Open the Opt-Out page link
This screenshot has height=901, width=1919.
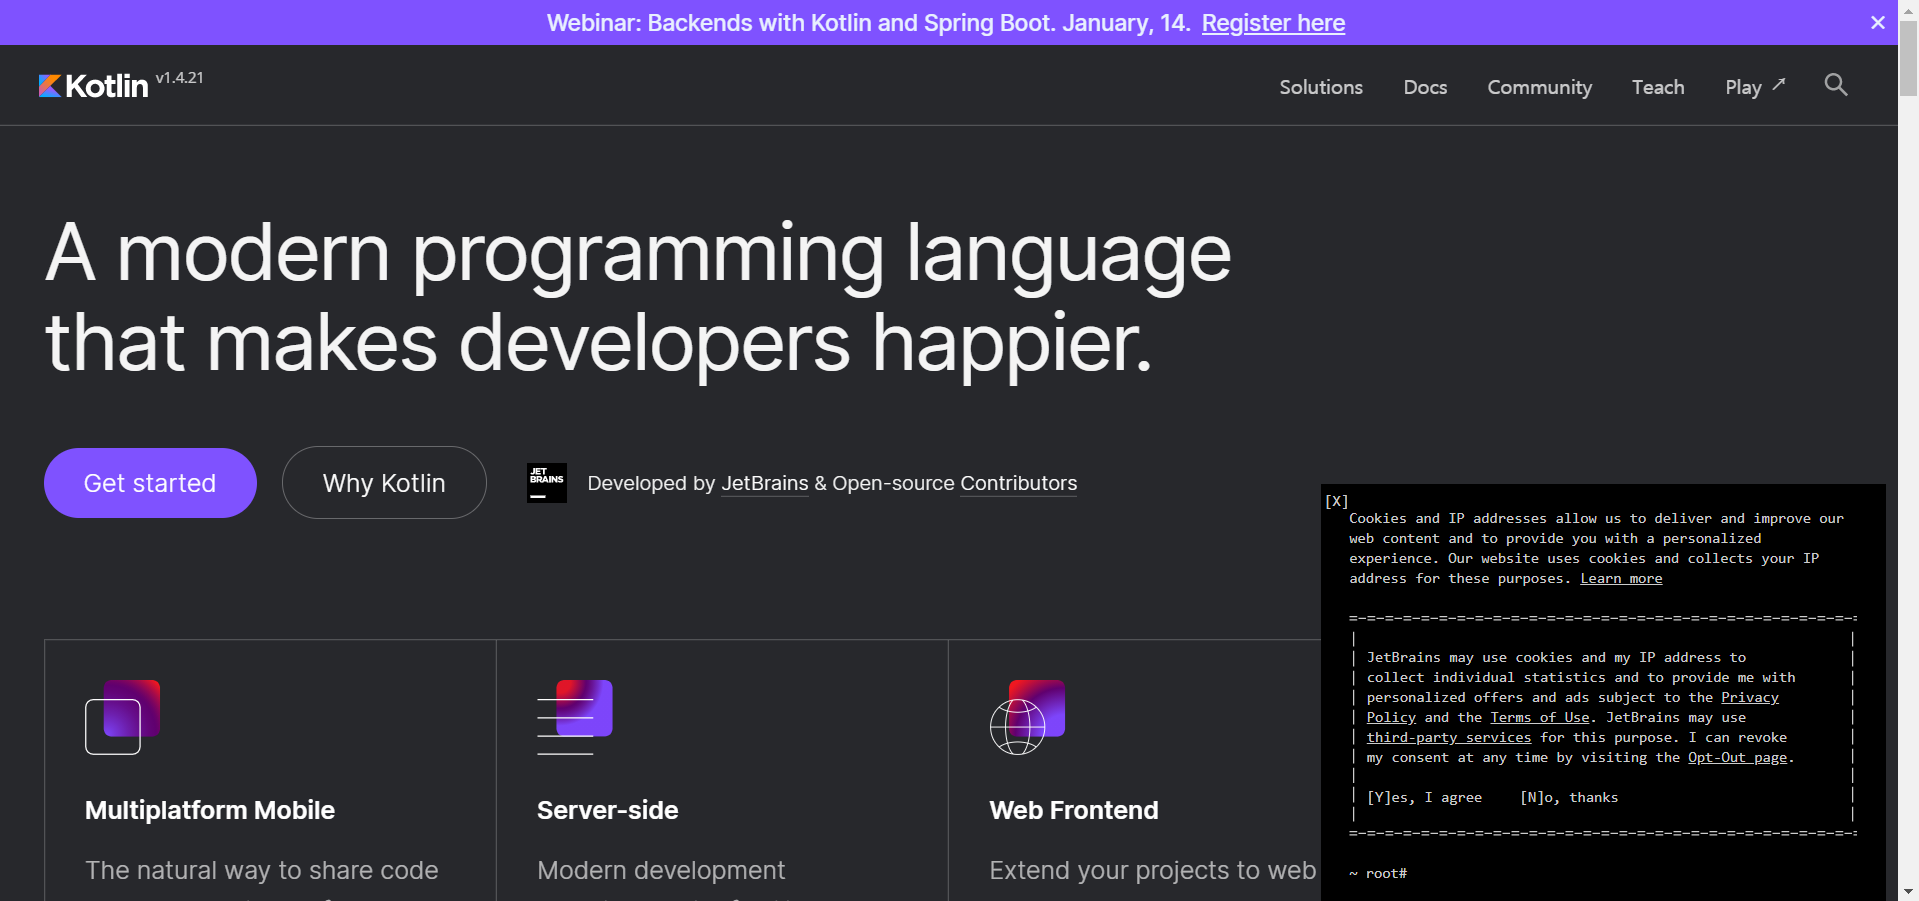coord(1737,757)
